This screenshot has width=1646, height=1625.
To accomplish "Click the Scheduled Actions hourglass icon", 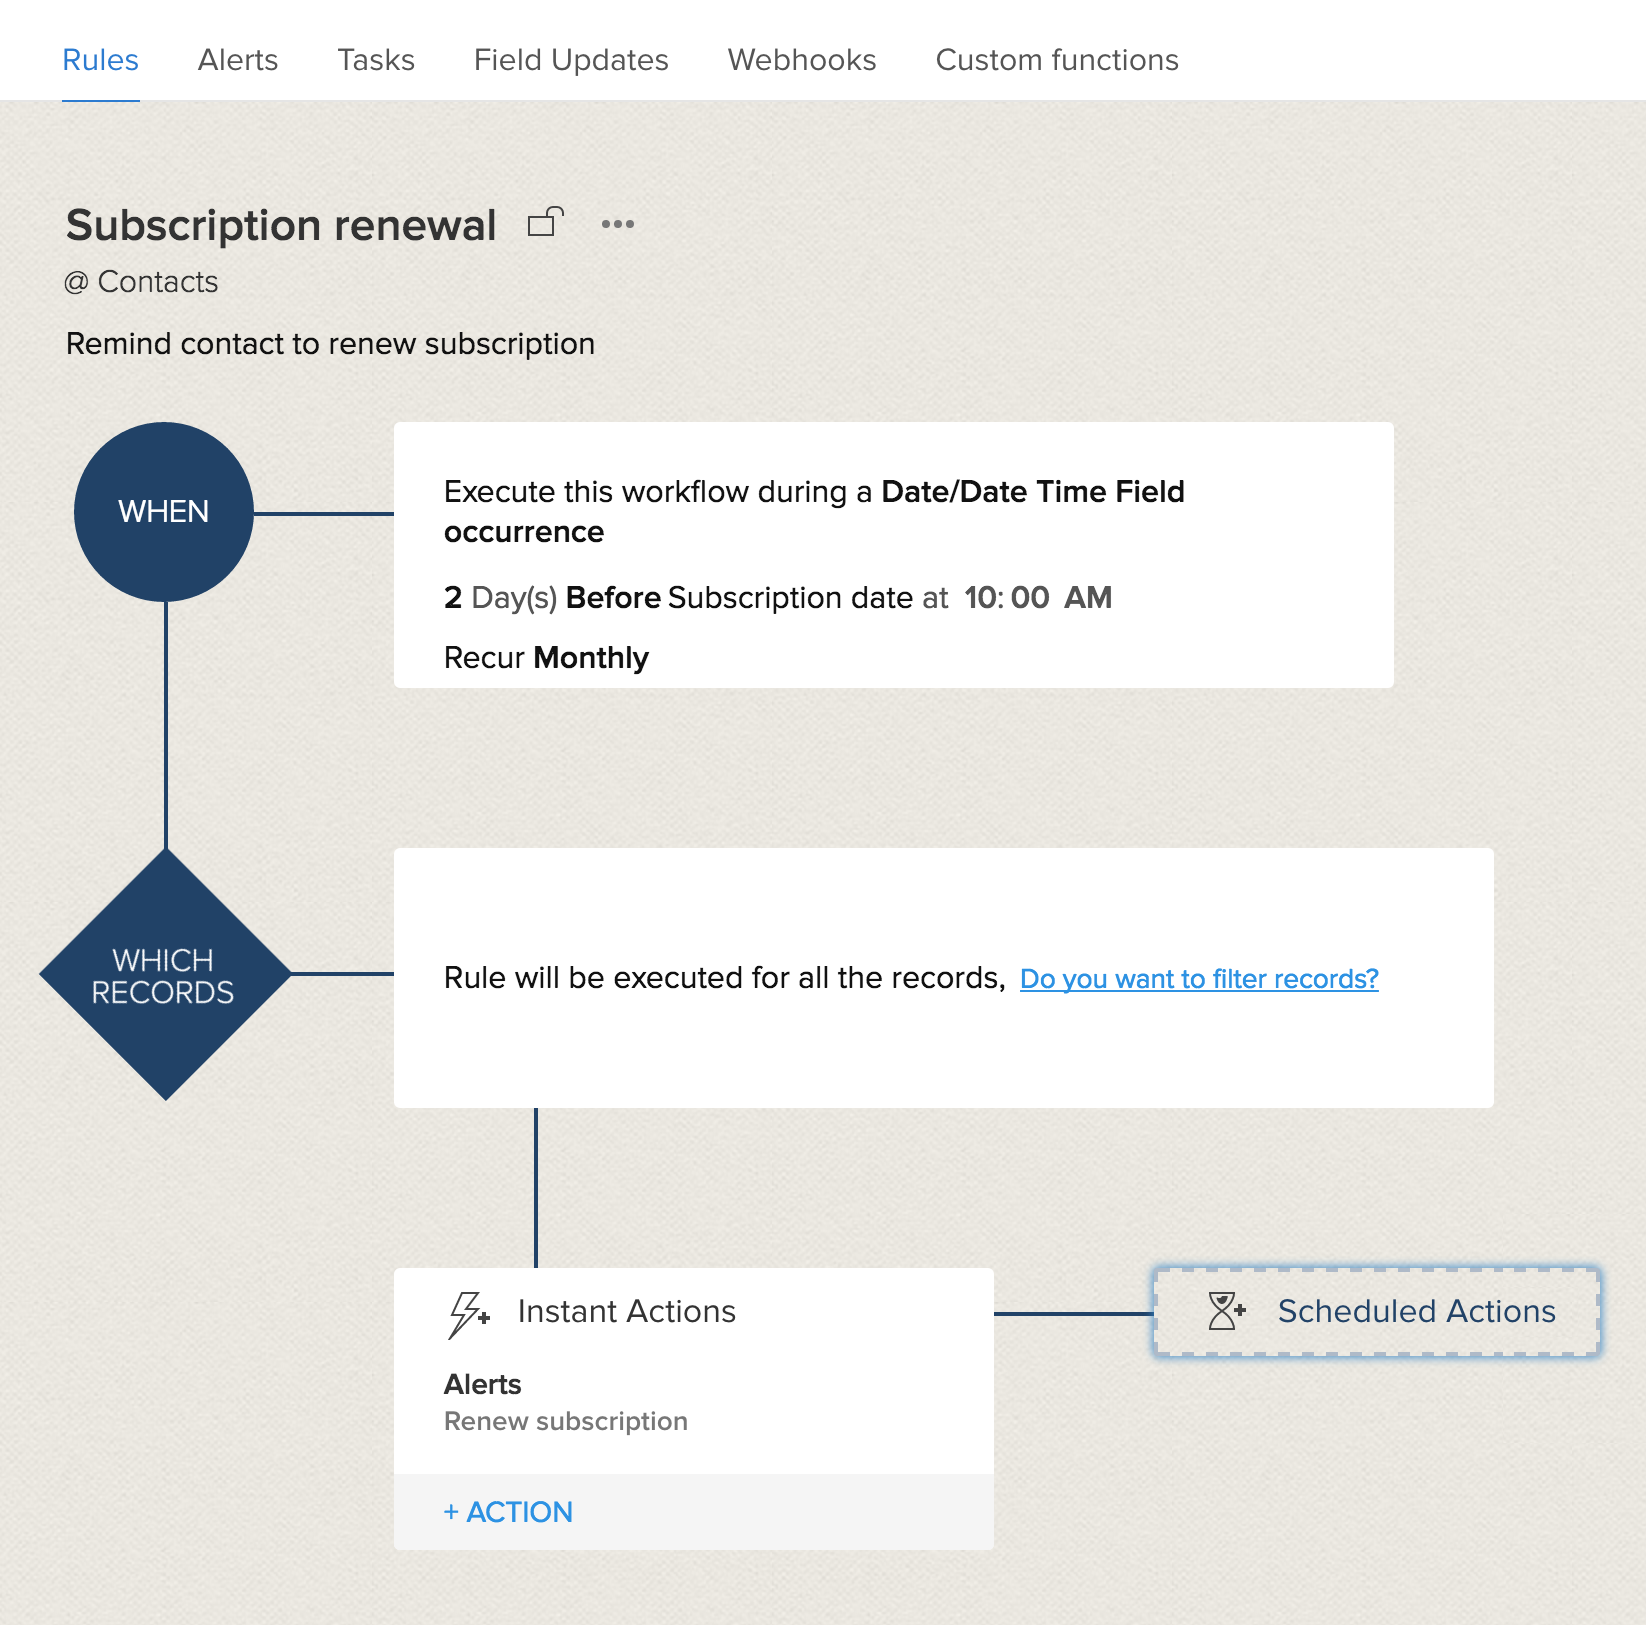I will click(x=1226, y=1311).
